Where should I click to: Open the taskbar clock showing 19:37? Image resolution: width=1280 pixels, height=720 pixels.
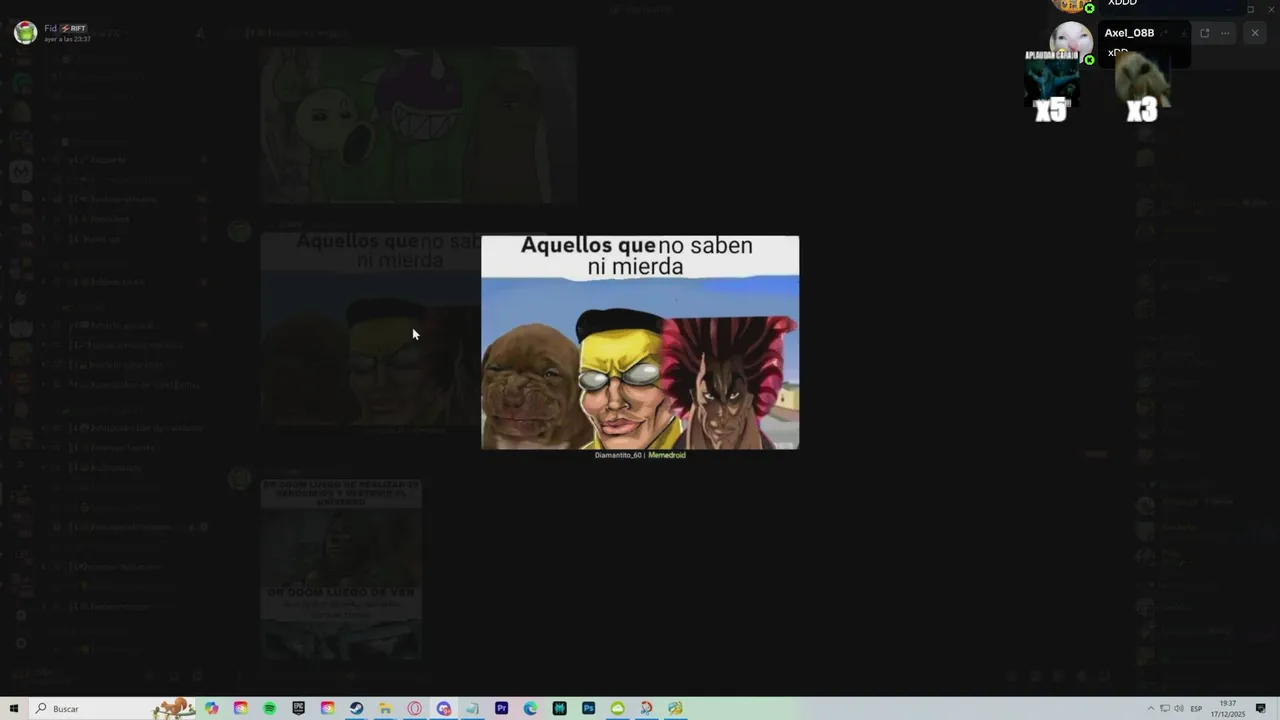point(1228,708)
